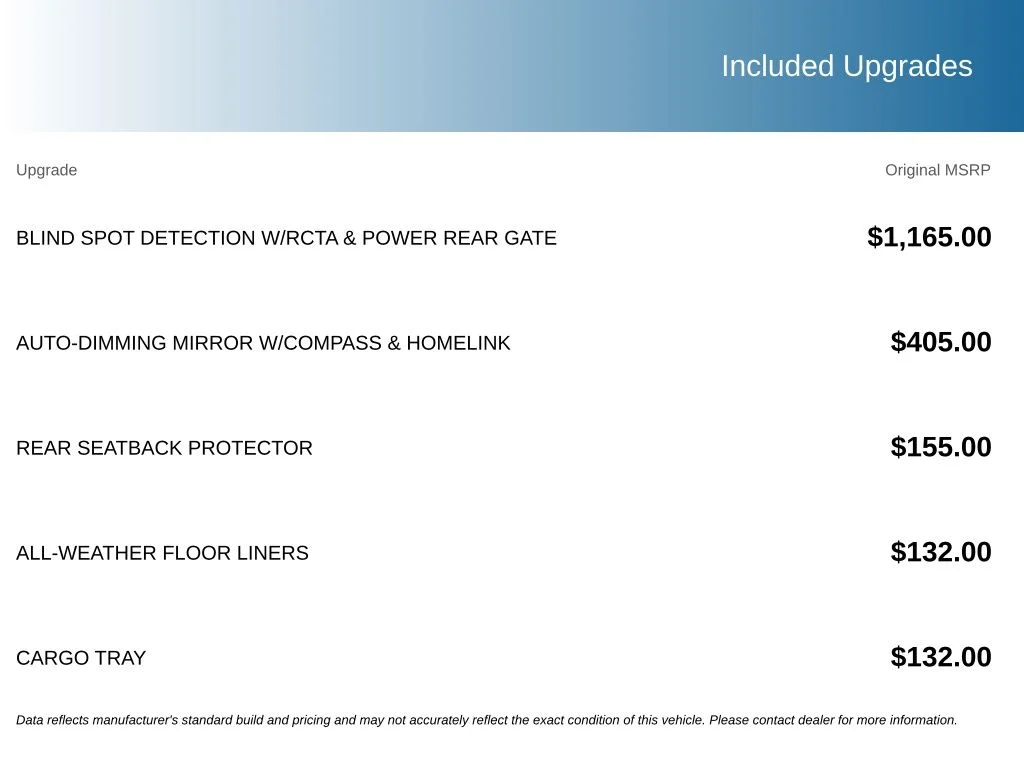Click the word PROTECTOR in seatback row

250,448
